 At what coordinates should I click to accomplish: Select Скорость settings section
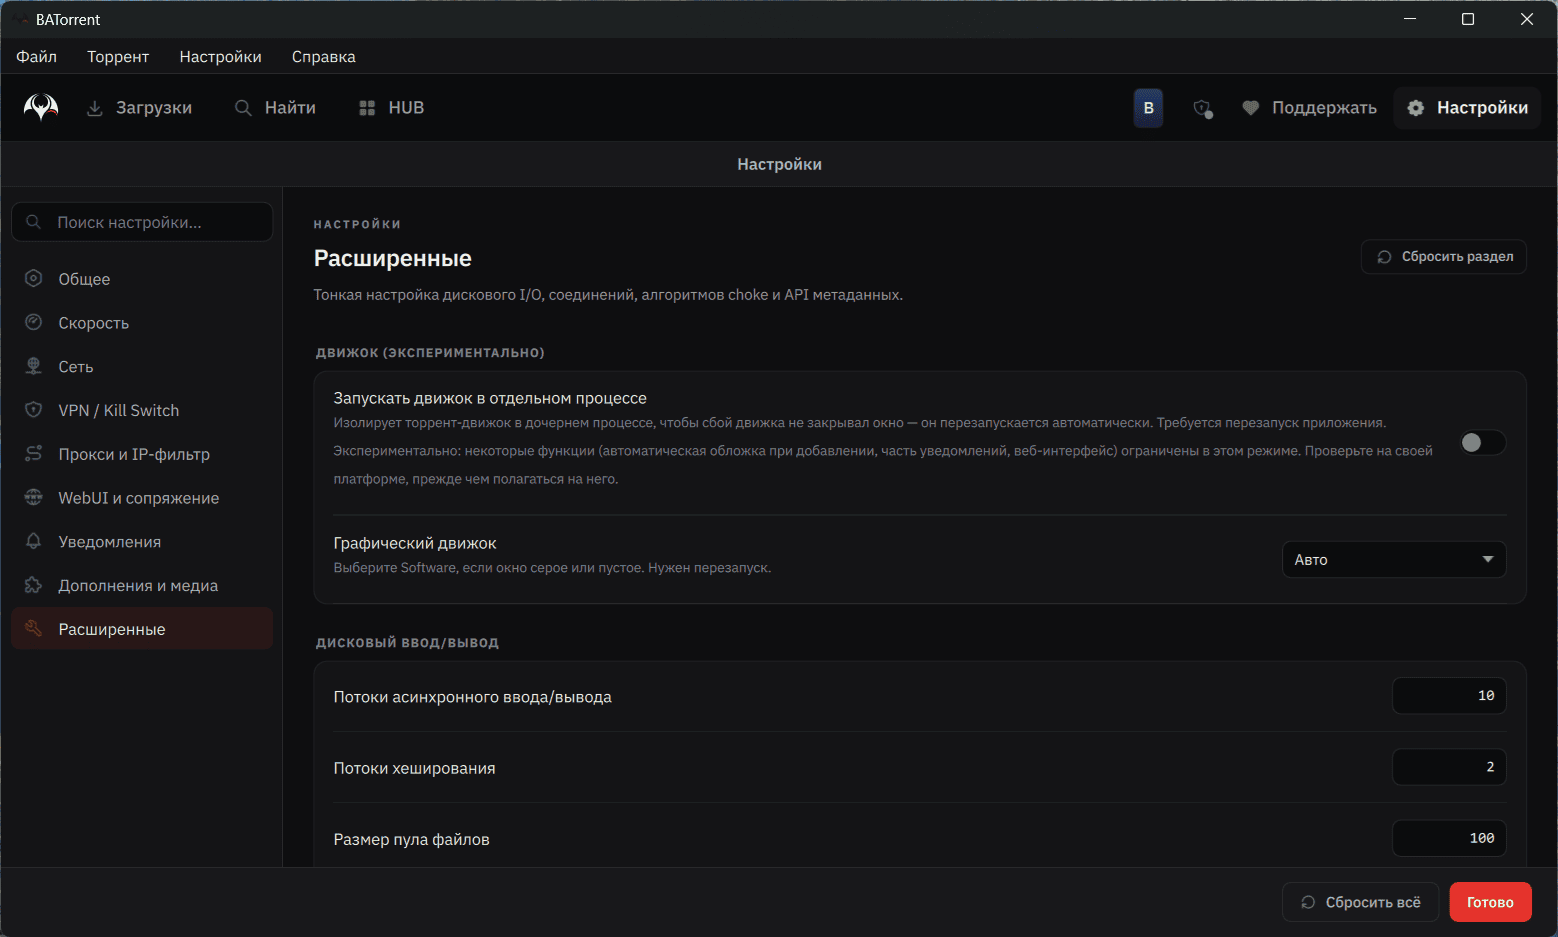pyautogui.click(x=142, y=323)
